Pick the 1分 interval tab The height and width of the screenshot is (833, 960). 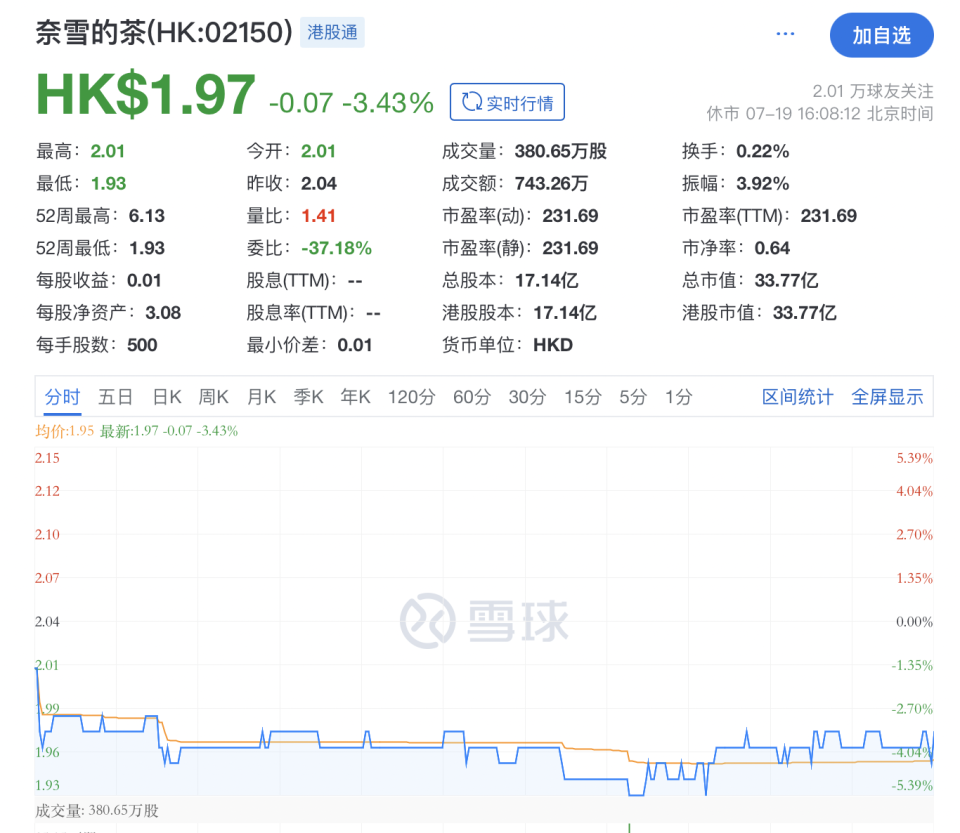(678, 397)
